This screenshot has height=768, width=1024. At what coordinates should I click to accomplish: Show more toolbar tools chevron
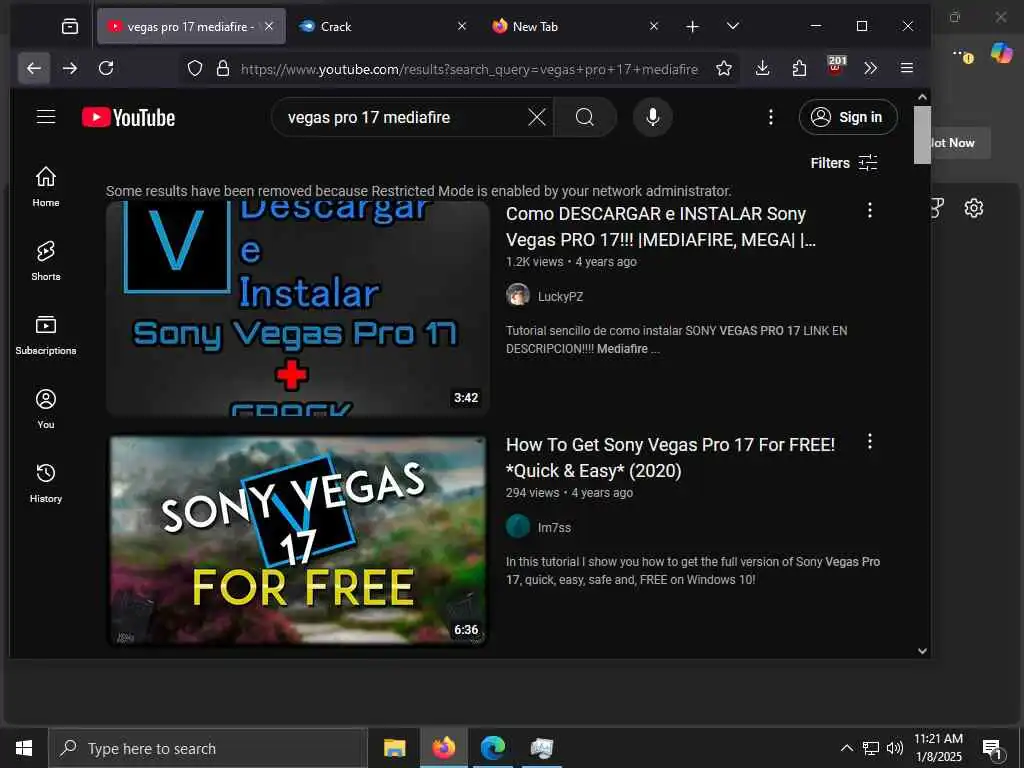pyautogui.click(x=871, y=68)
